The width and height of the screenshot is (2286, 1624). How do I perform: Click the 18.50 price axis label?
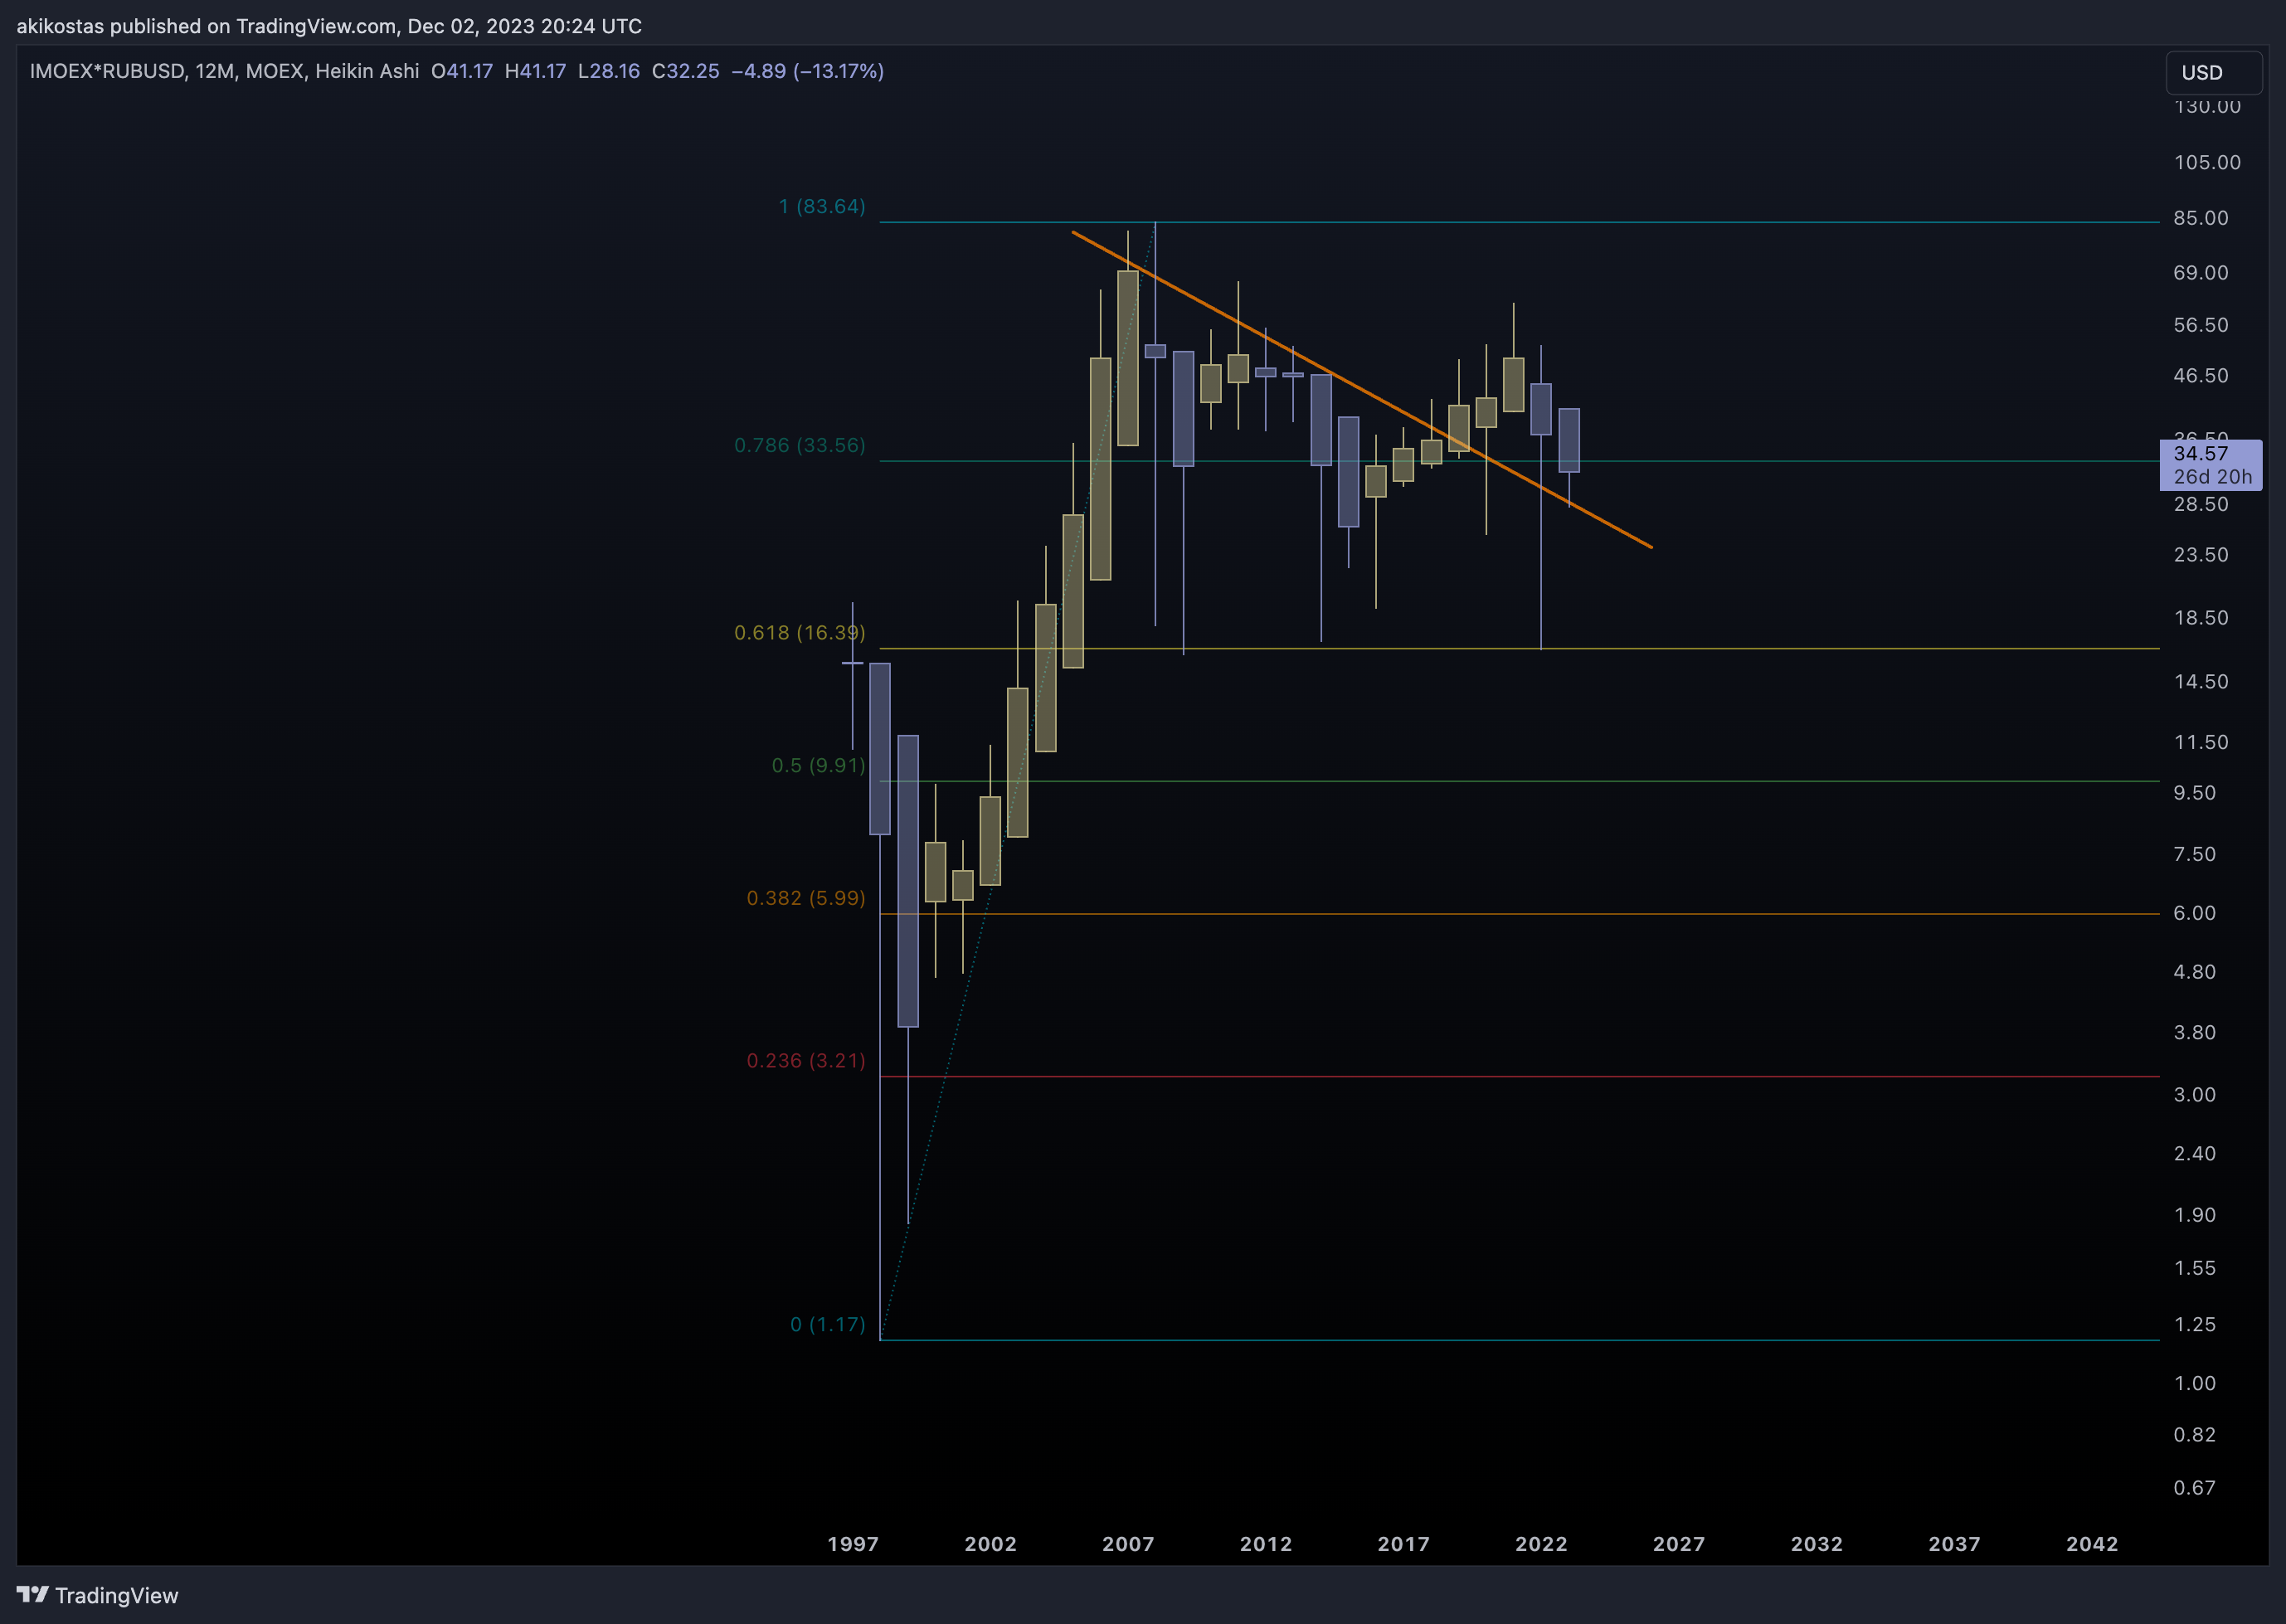pyautogui.click(x=2201, y=617)
